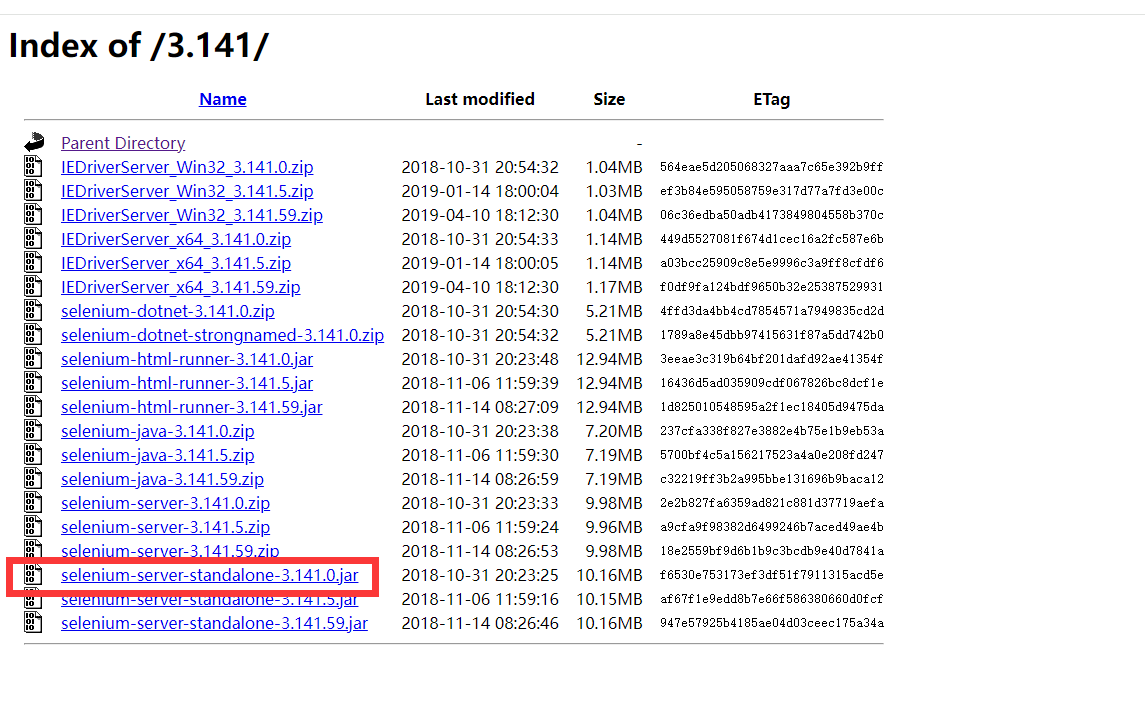
Task: Select date 2018-11-14 08:26:46
Action: 480,624
